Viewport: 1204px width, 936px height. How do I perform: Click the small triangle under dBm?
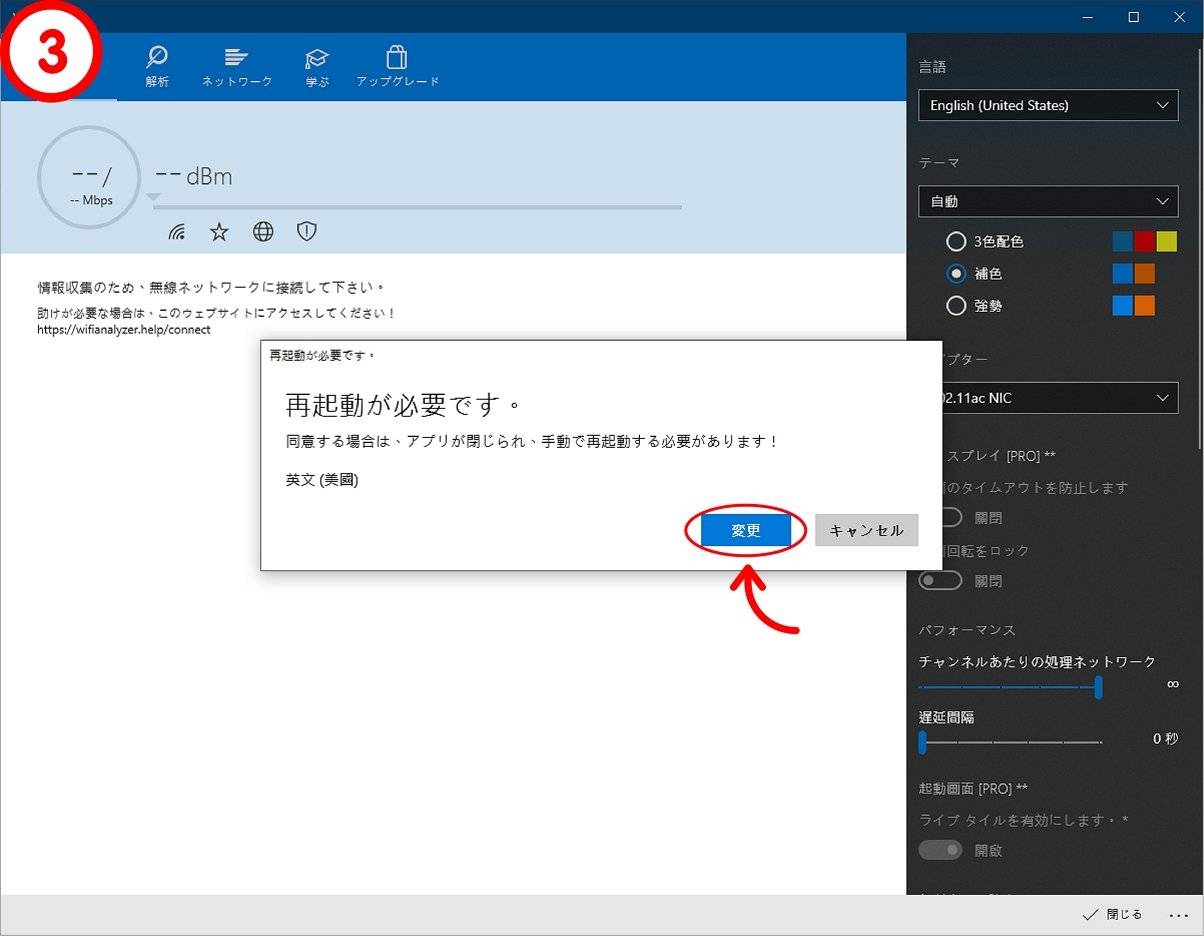click(153, 197)
